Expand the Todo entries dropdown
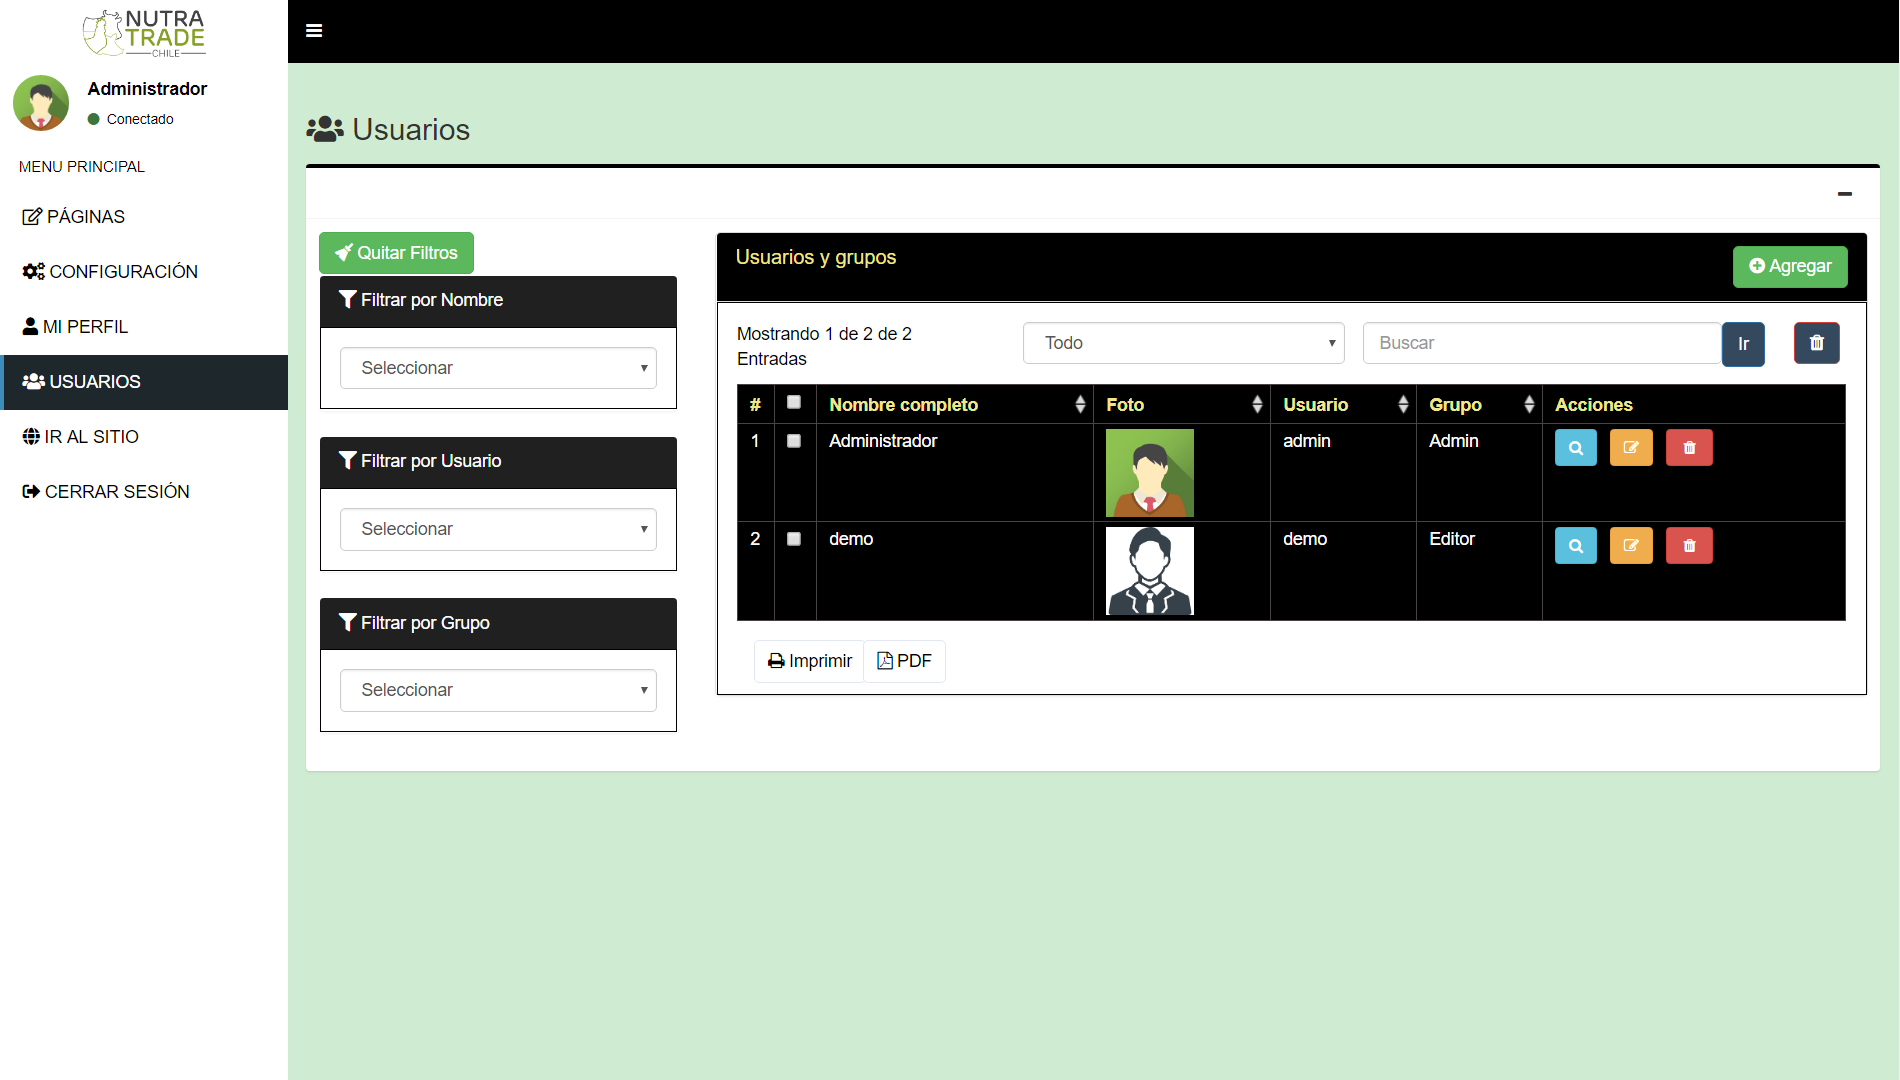 (1183, 343)
